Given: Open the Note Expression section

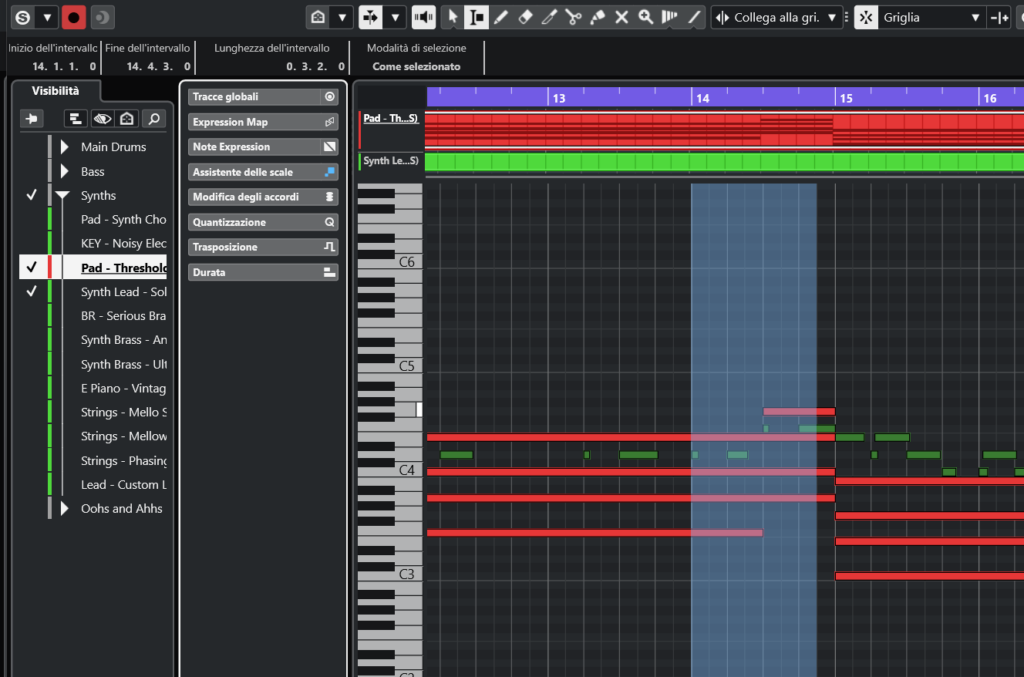Looking at the screenshot, I should 263,147.
